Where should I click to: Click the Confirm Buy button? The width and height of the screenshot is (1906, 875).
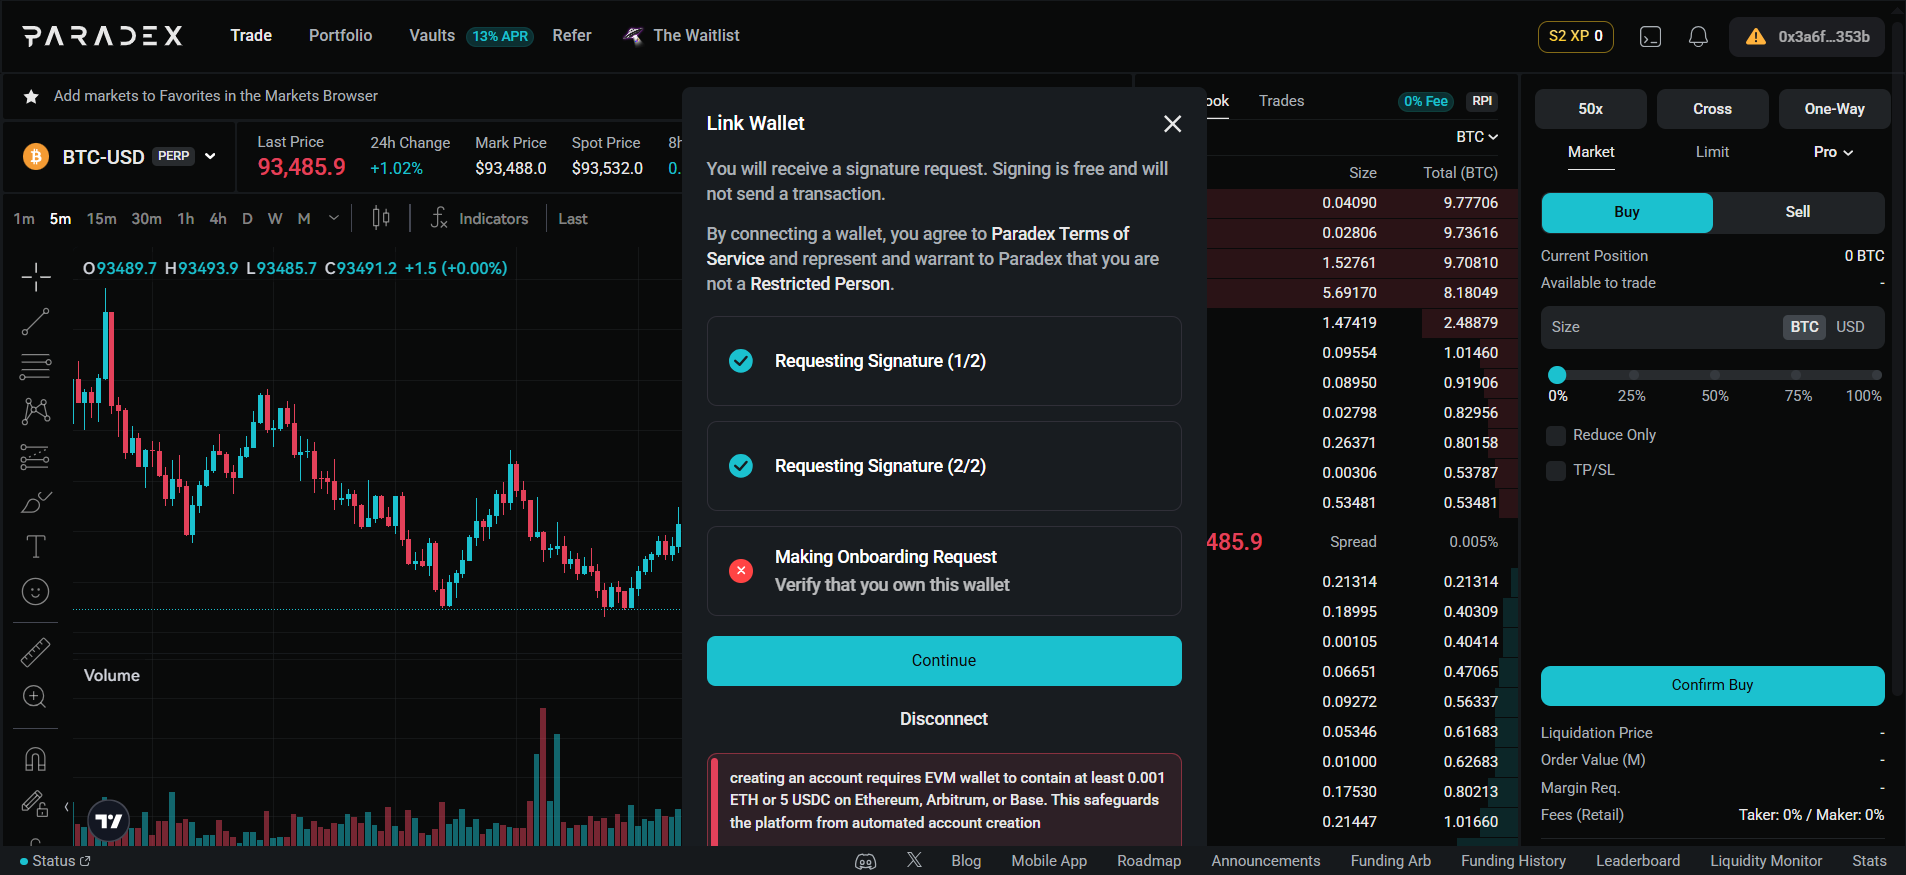click(x=1712, y=685)
